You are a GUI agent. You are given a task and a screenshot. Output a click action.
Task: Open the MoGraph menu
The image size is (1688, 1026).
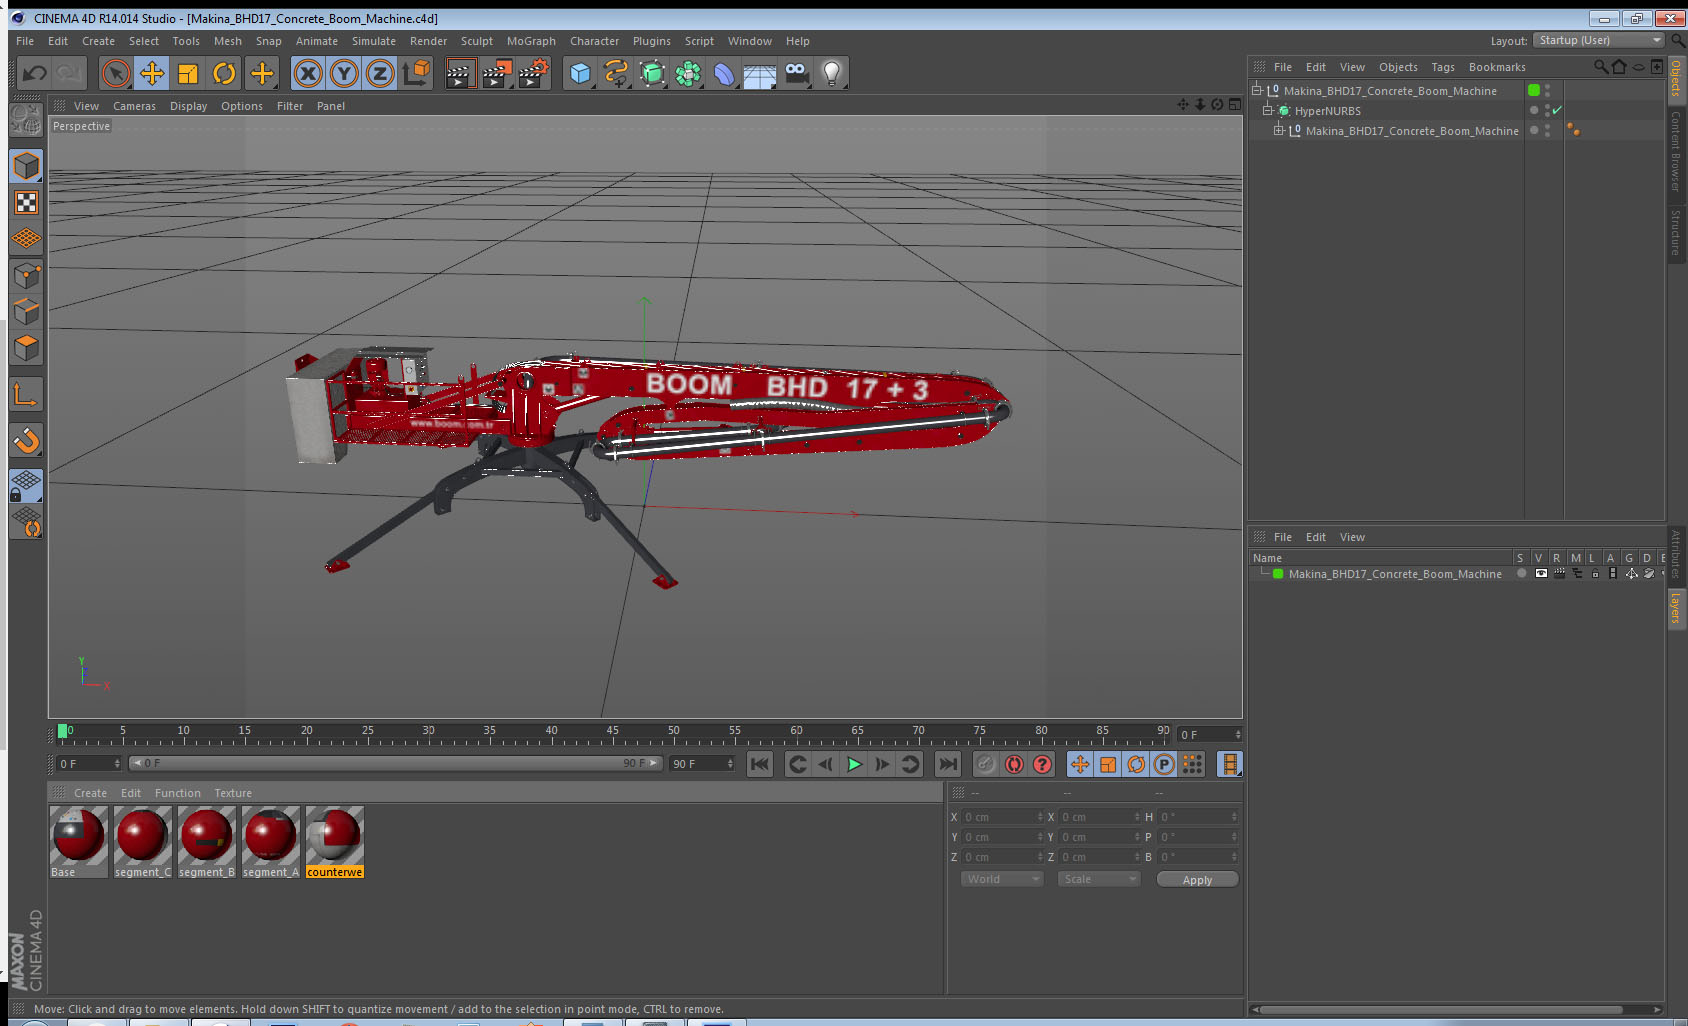[x=531, y=41]
